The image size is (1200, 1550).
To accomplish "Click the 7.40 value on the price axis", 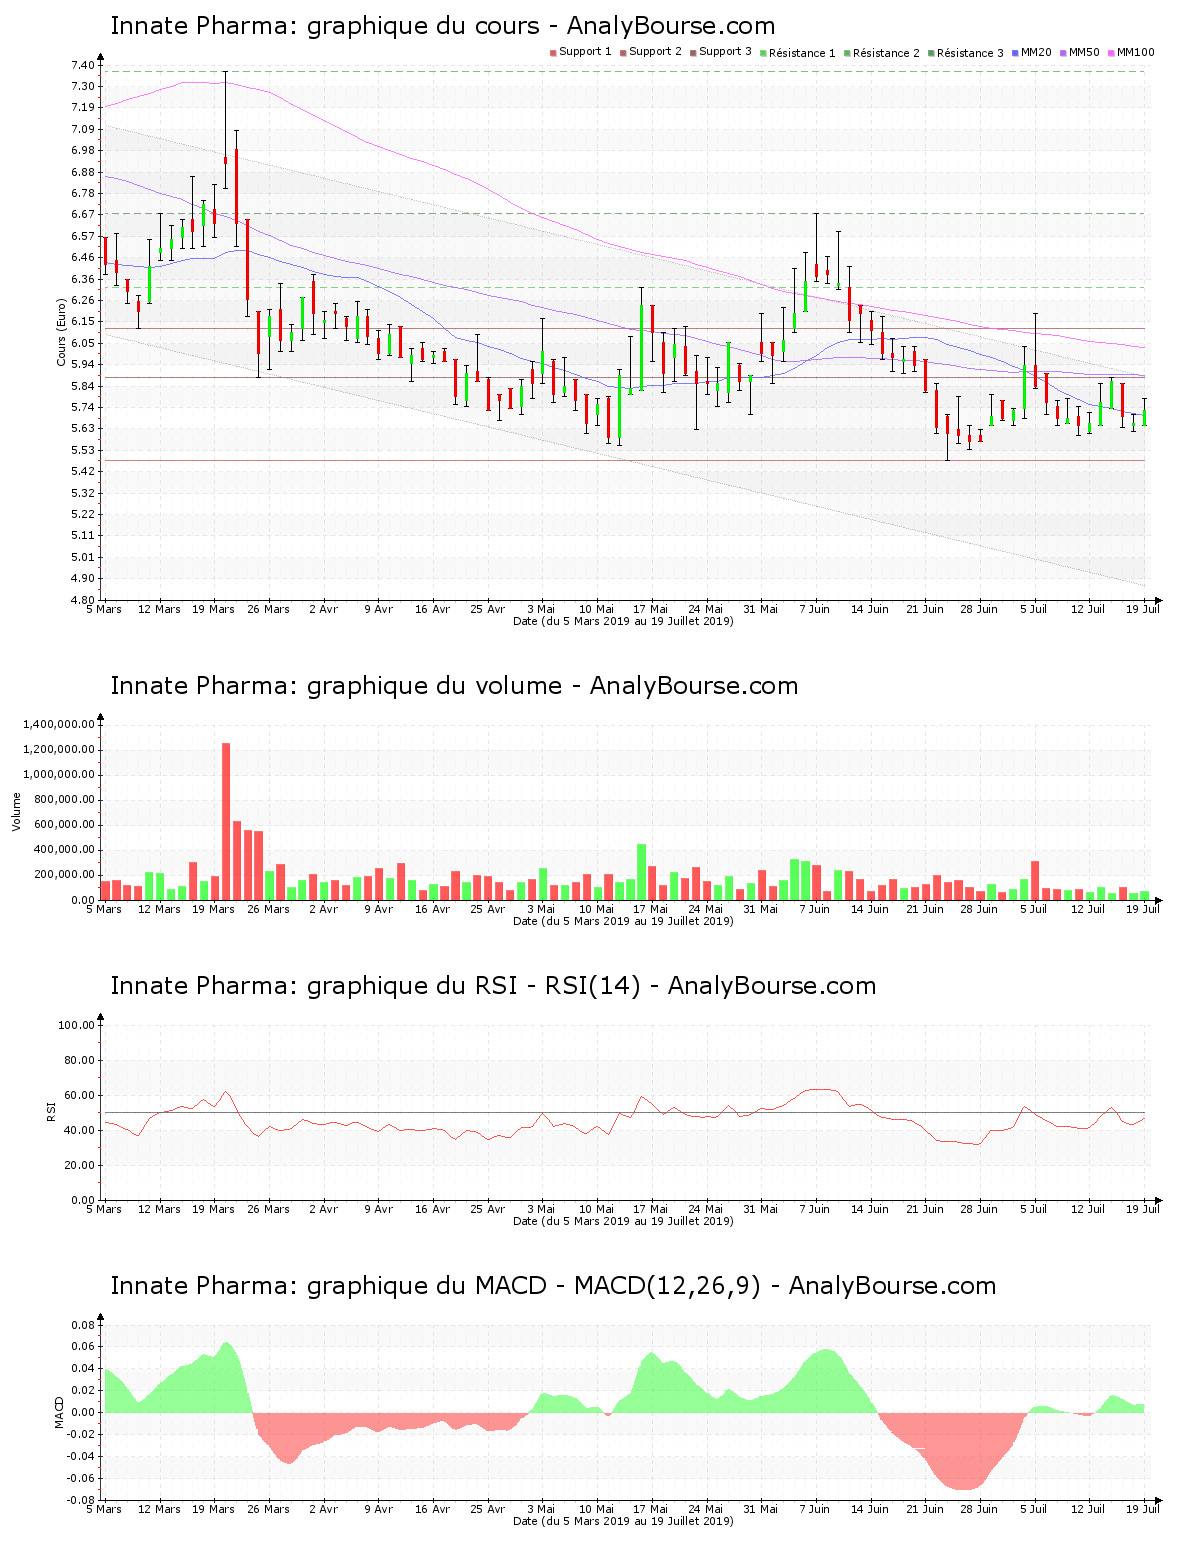I will (83, 65).
